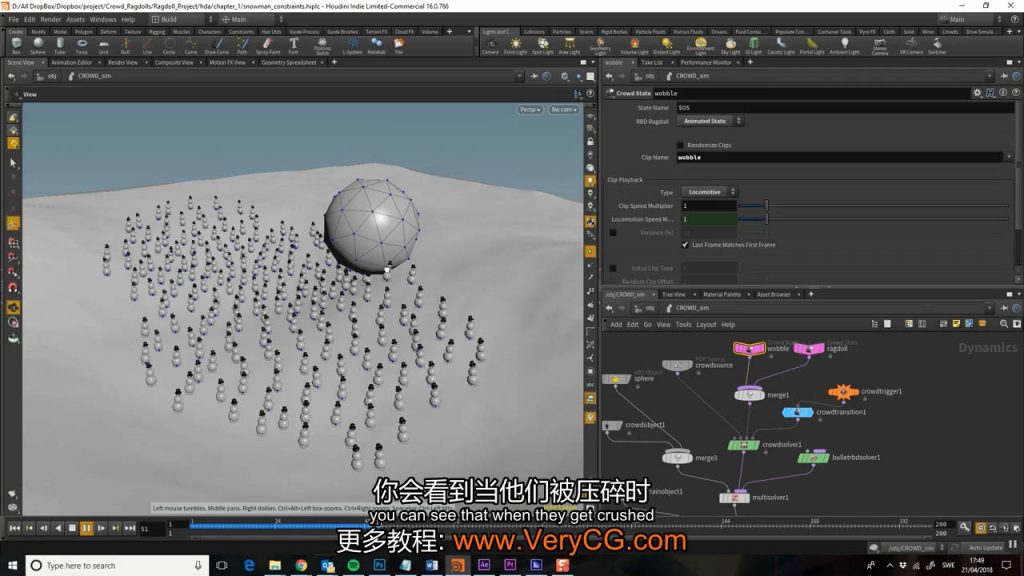Screen dimensions: 1024x576
Task: Open the Windows menu
Action: [103, 20]
